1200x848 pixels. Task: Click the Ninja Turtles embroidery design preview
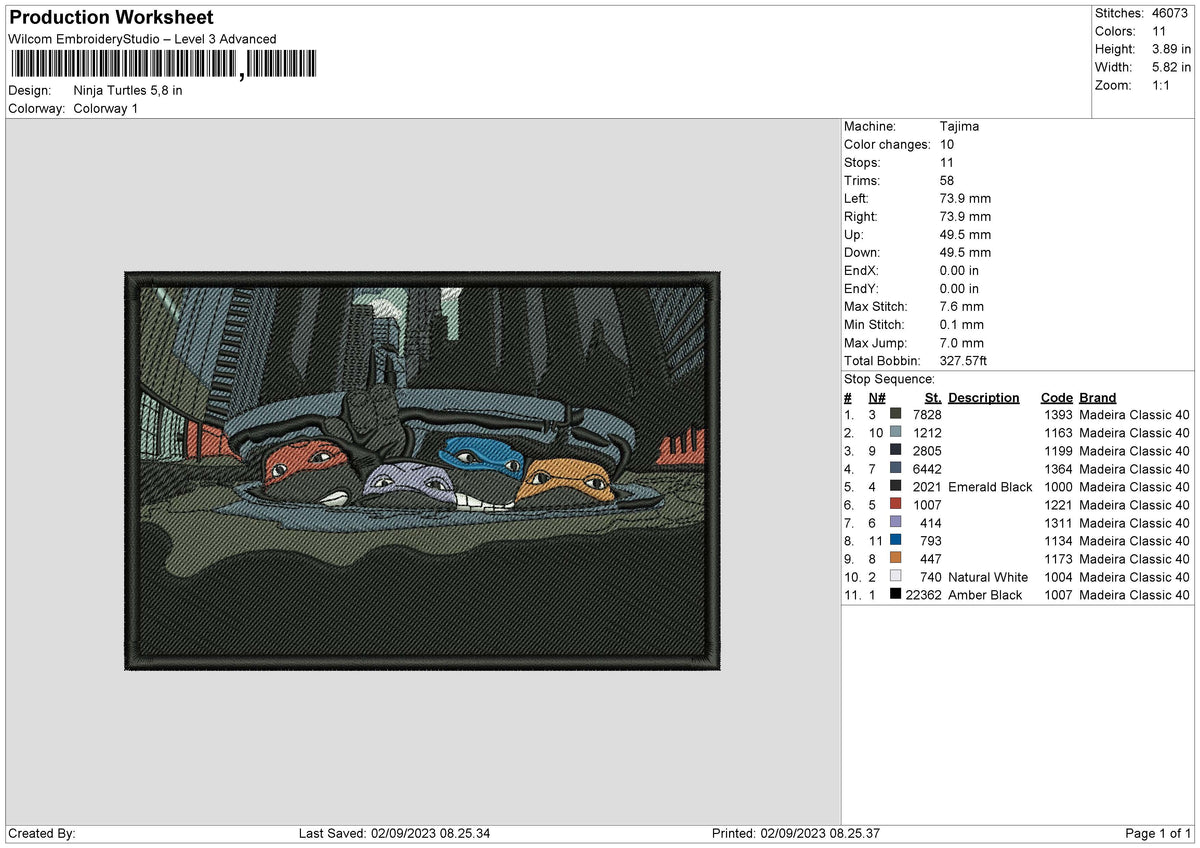[x=422, y=470]
